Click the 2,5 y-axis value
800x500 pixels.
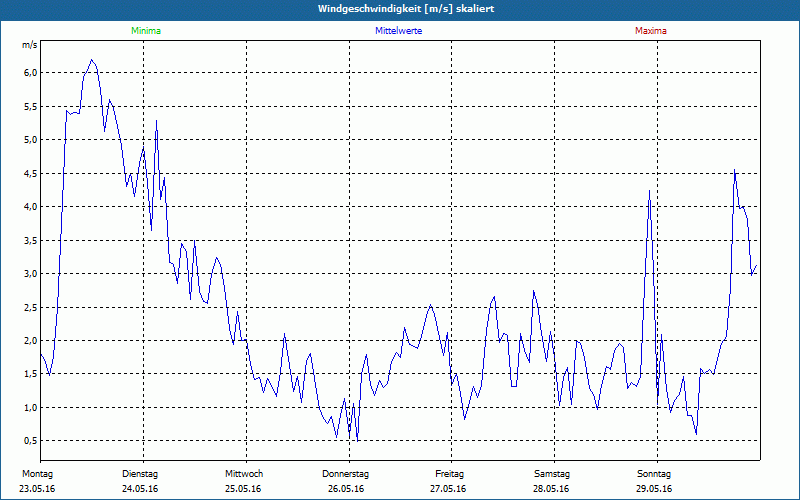tap(31, 307)
